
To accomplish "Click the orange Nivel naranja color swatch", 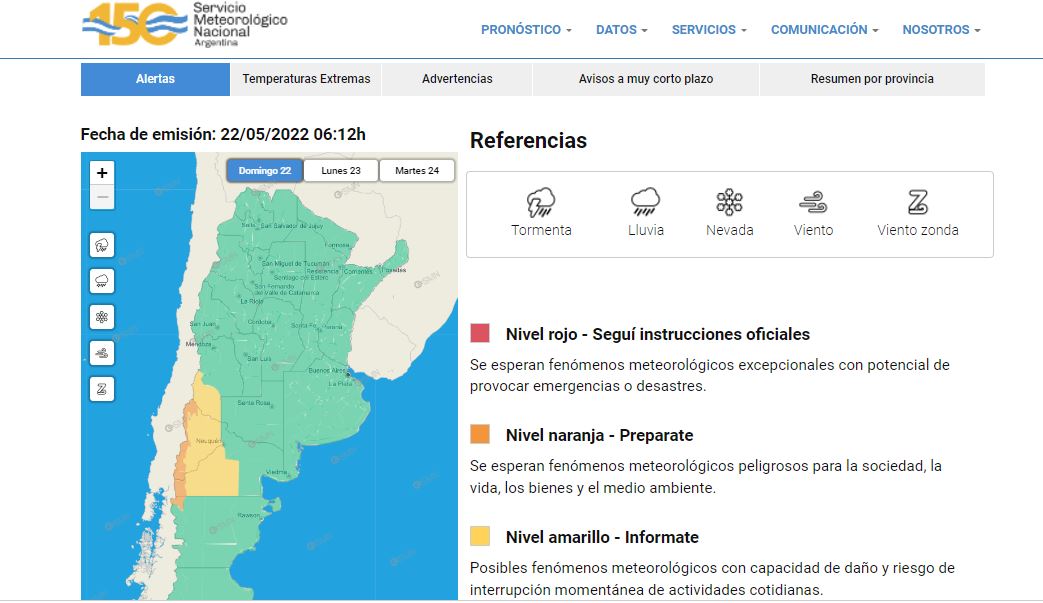I will [480, 435].
